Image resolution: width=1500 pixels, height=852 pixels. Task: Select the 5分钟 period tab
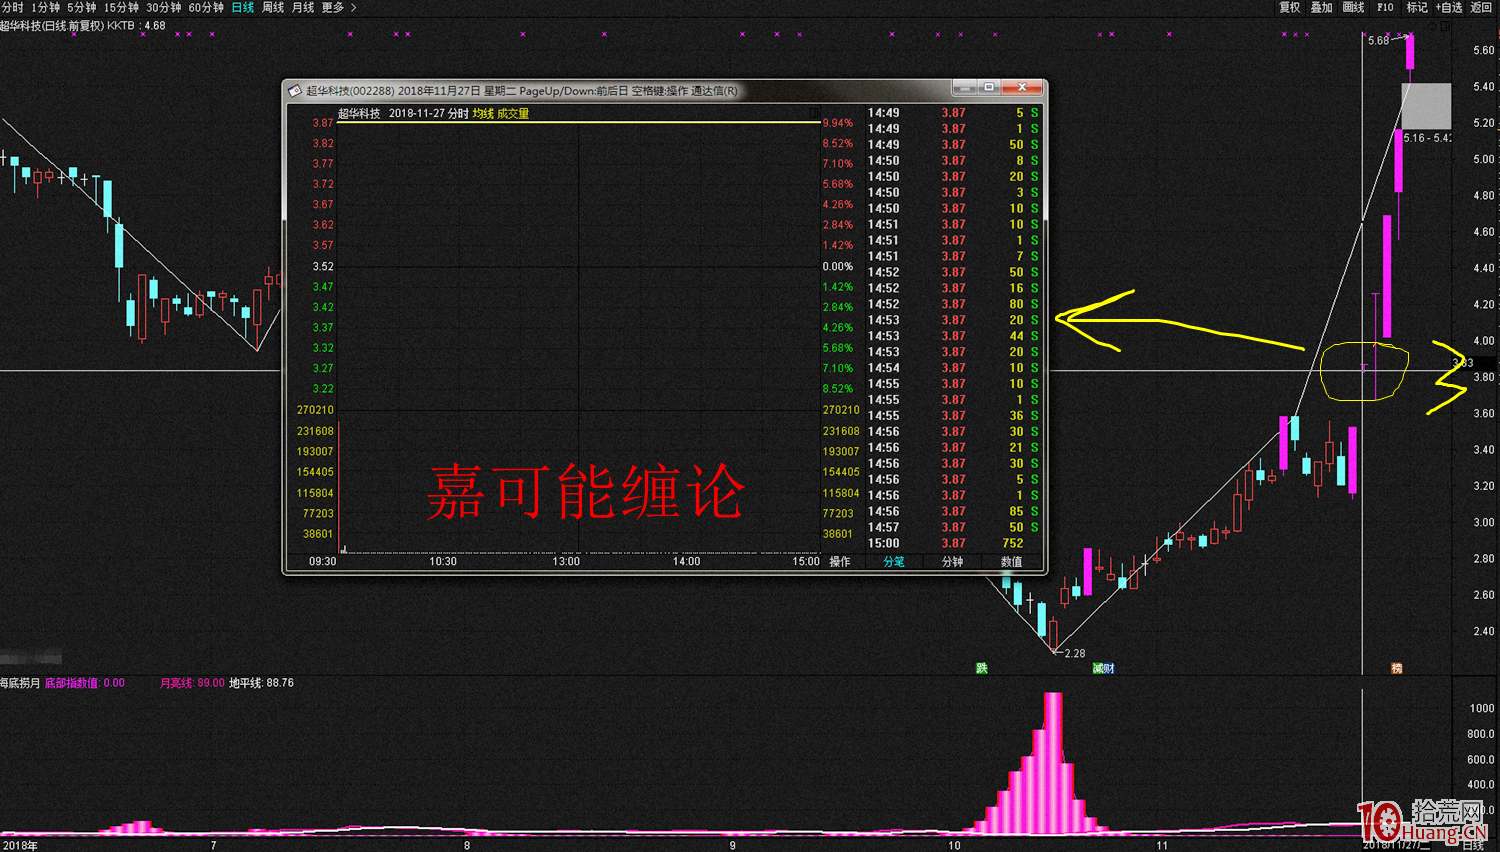pos(82,7)
